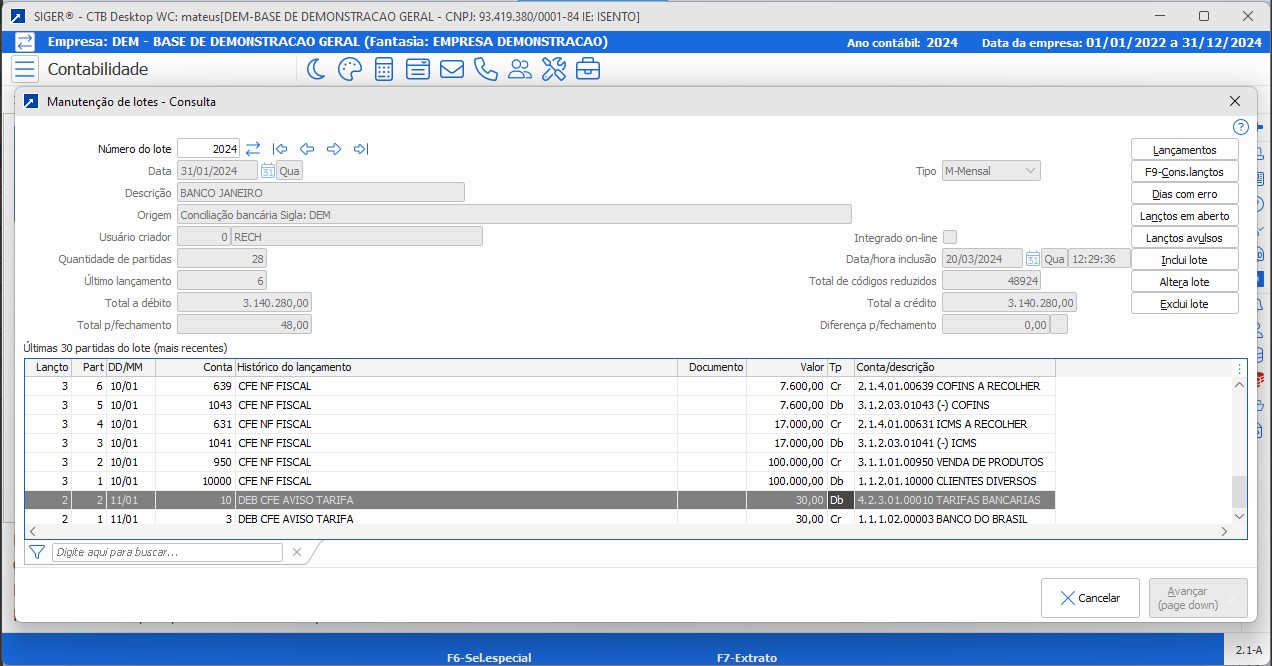Click the Lançamentos button
Viewport: 1272px width, 666px height.
point(1185,150)
